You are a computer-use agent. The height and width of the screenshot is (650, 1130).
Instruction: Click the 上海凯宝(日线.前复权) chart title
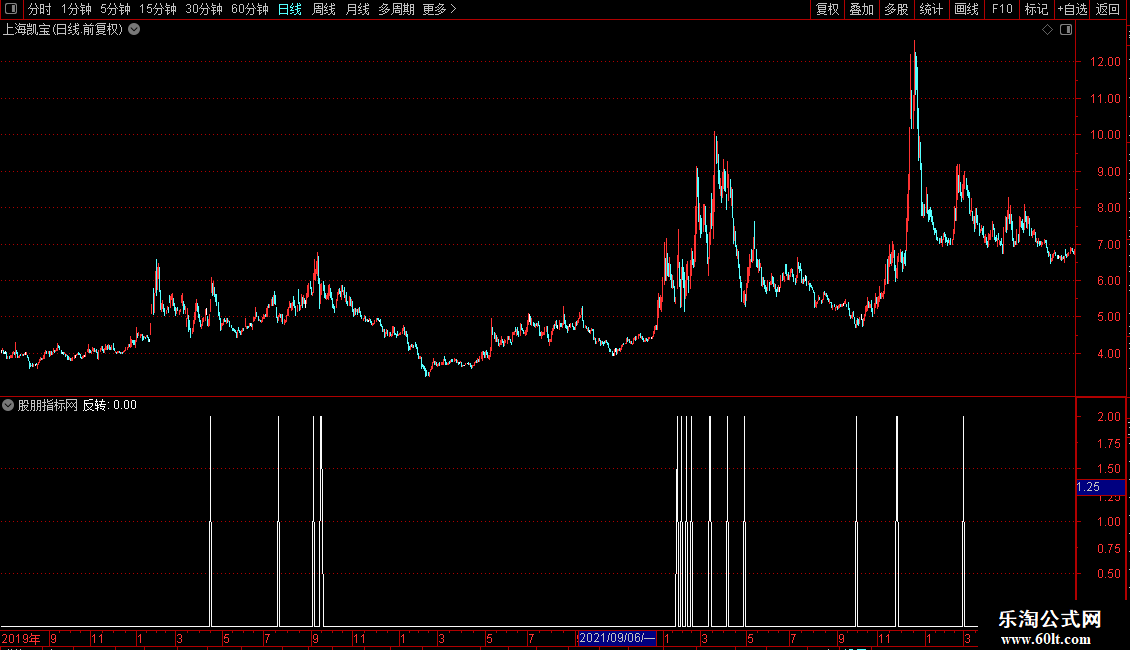click(x=63, y=30)
